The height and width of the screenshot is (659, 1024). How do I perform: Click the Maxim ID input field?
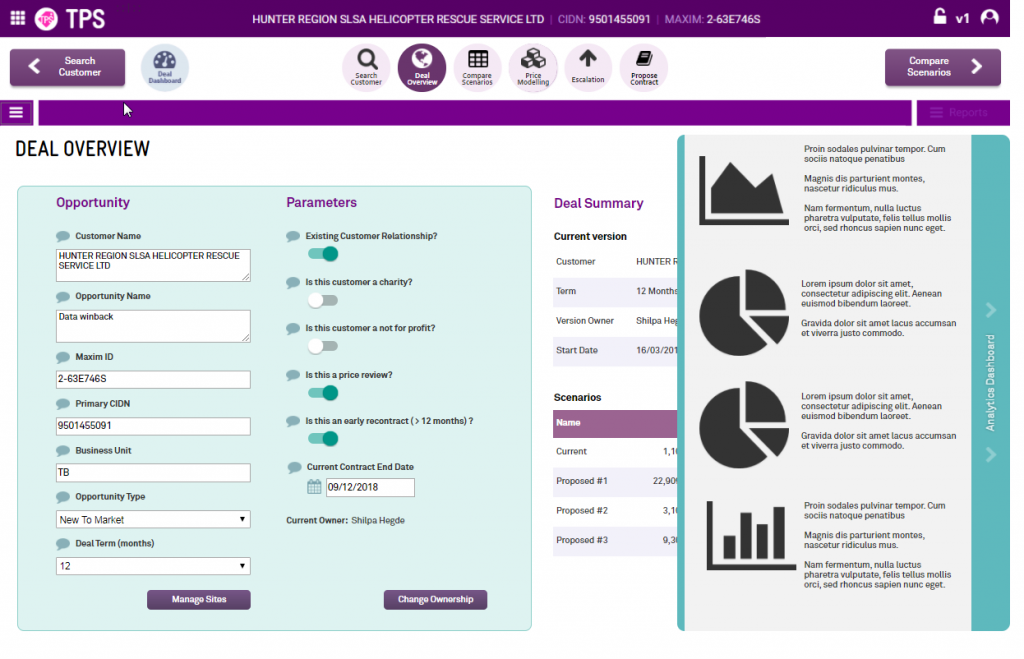[153, 380]
